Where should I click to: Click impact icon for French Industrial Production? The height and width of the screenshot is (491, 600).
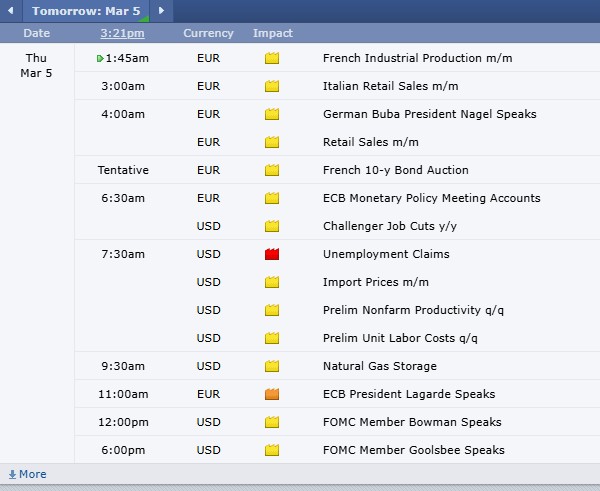coord(272,58)
